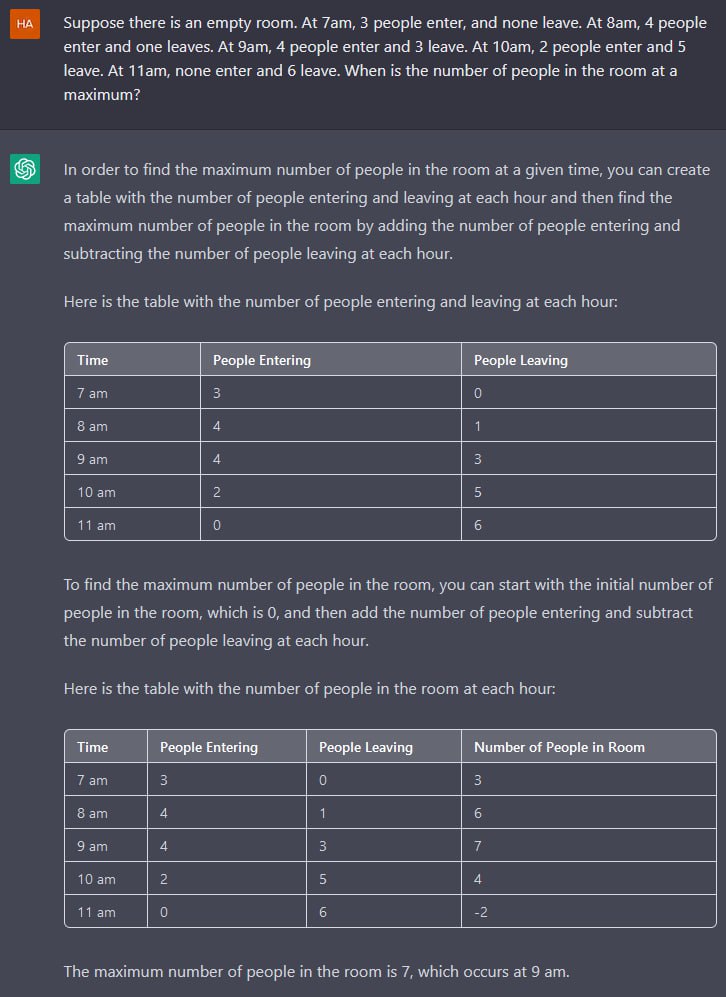Image resolution: width=726 pixels, height=997 pixels.
Task: Click the '10 am' cell in first table
Action: [132, 492]
